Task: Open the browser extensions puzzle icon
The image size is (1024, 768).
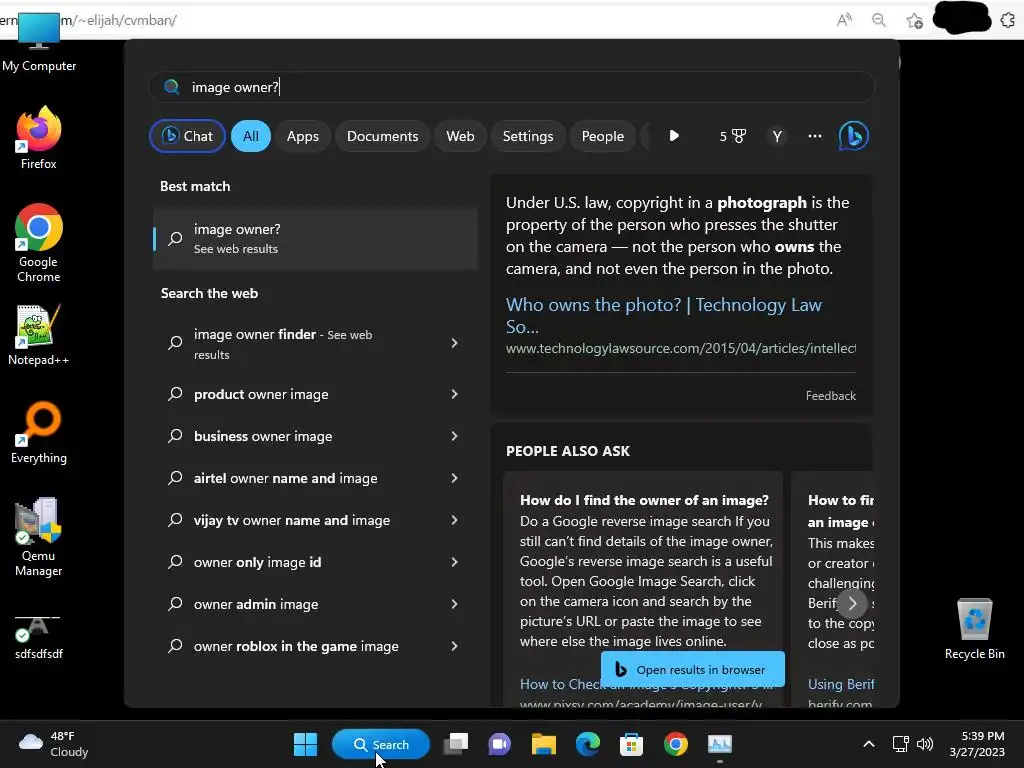Action: 1008,21
